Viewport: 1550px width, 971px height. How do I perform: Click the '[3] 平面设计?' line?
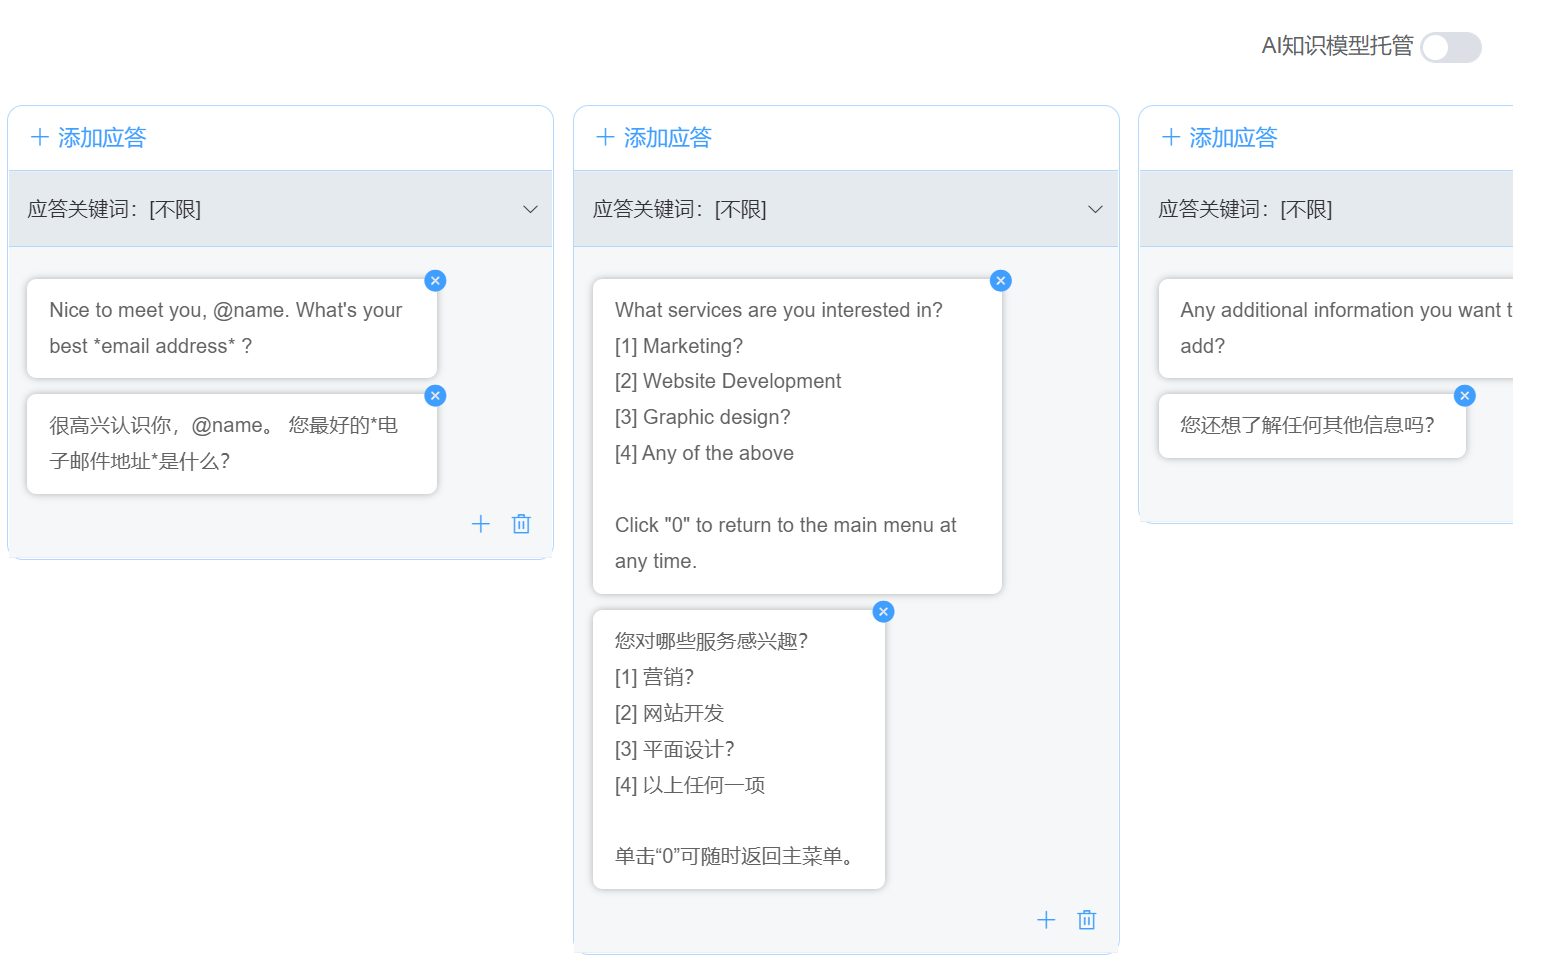click(675, 749)
